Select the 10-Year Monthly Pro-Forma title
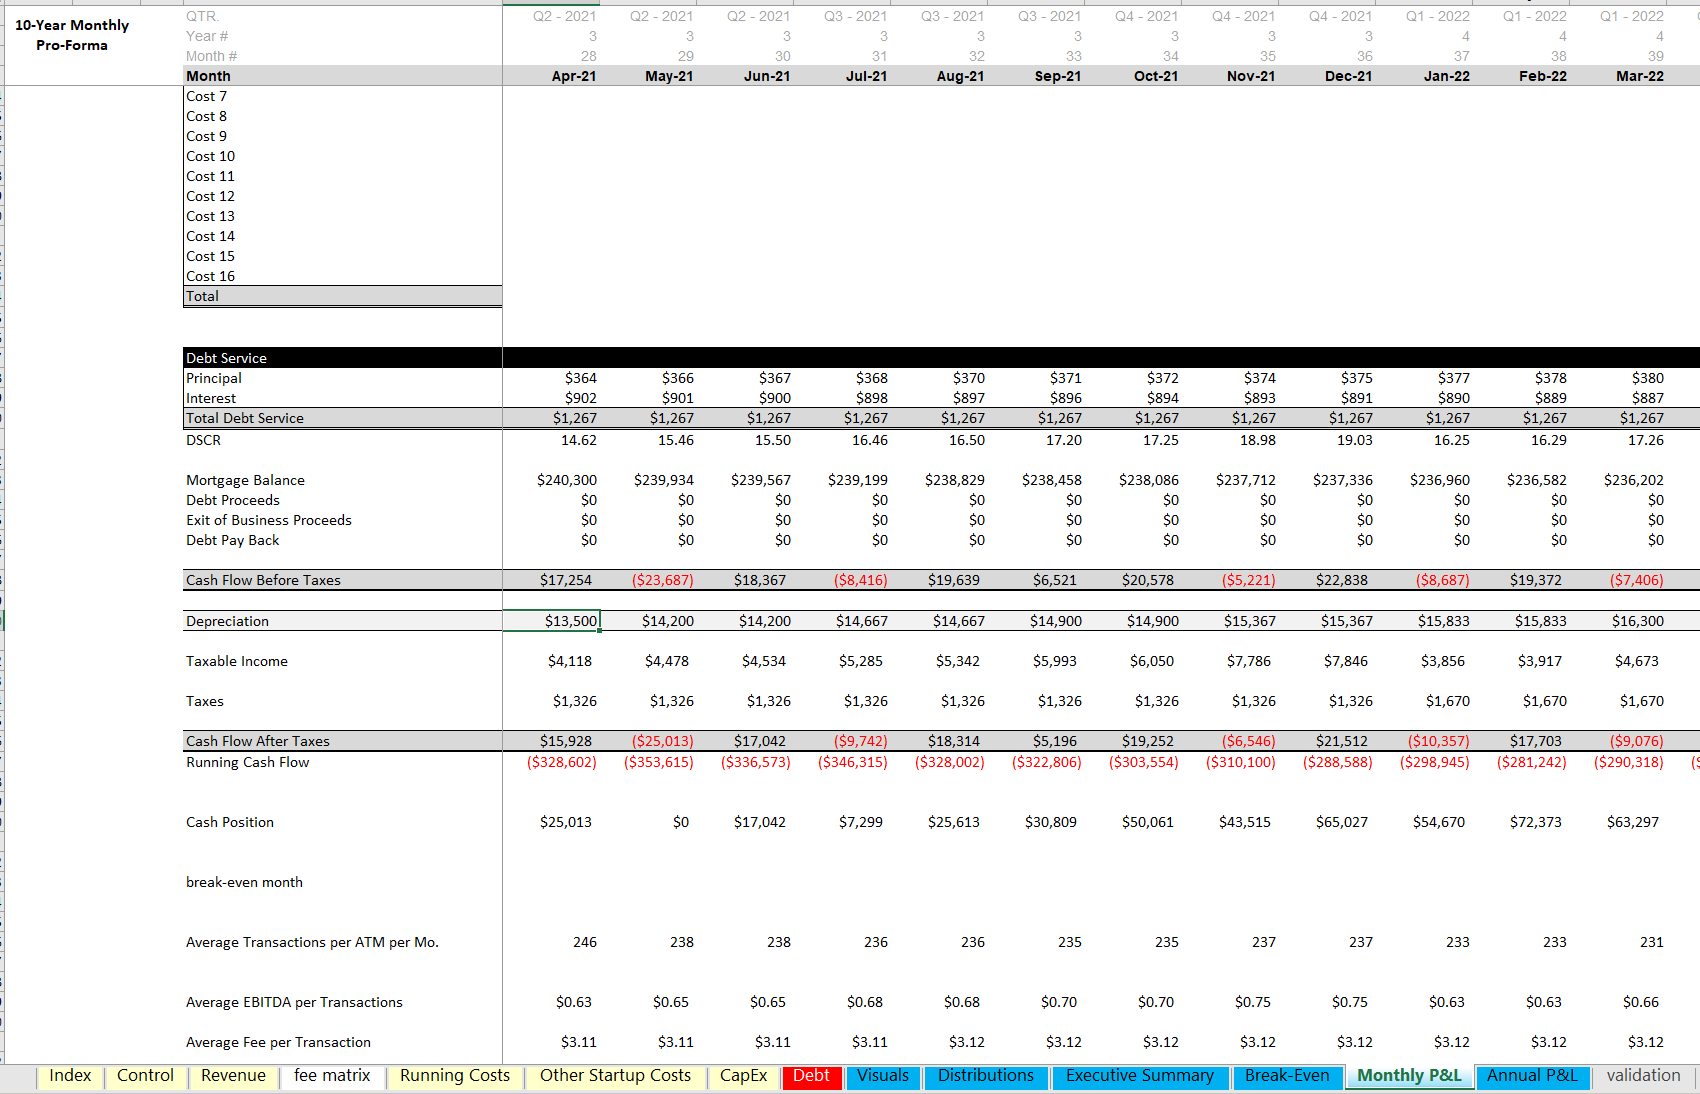The height and width of the screenshot is (1094, 1700). [x=72, y=35]
